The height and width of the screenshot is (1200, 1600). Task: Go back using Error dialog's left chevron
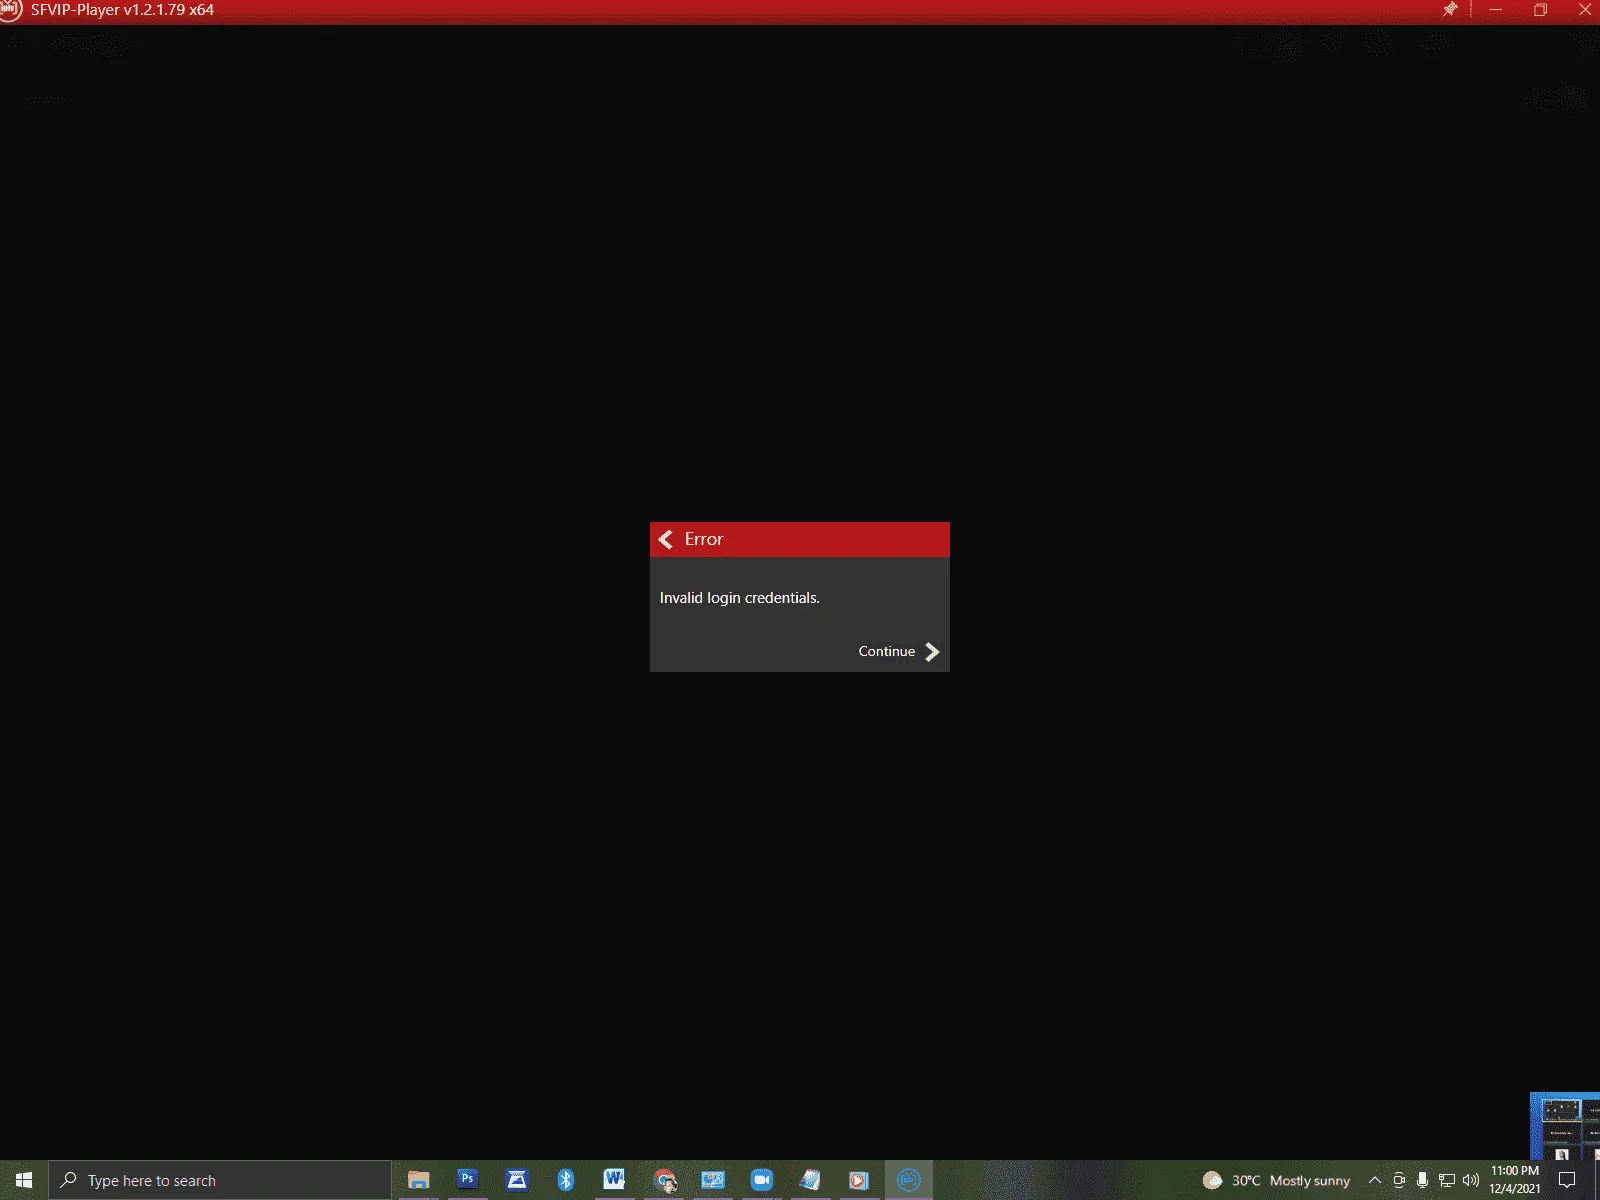pos(666,540)
